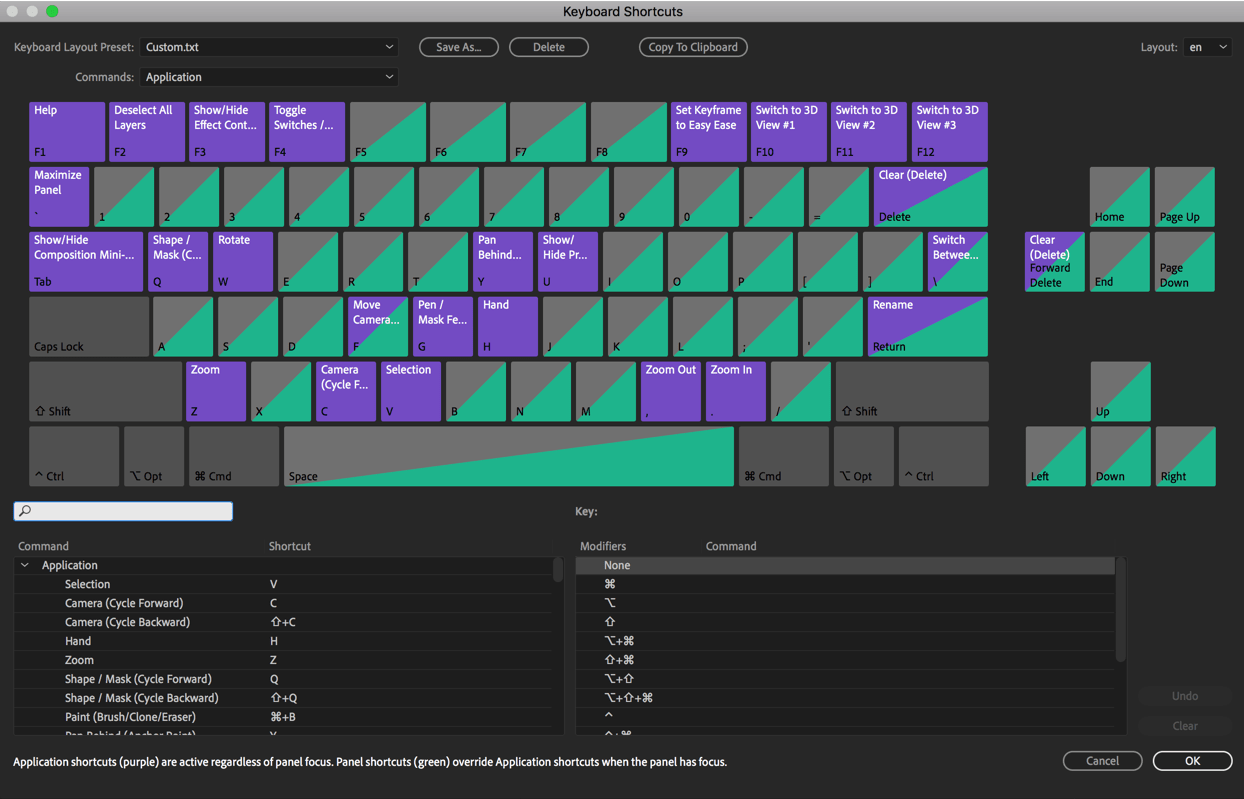Collapse the Application command group
Image resolution: width=1244 pixels, height=799 pixels.
(25, 566)
